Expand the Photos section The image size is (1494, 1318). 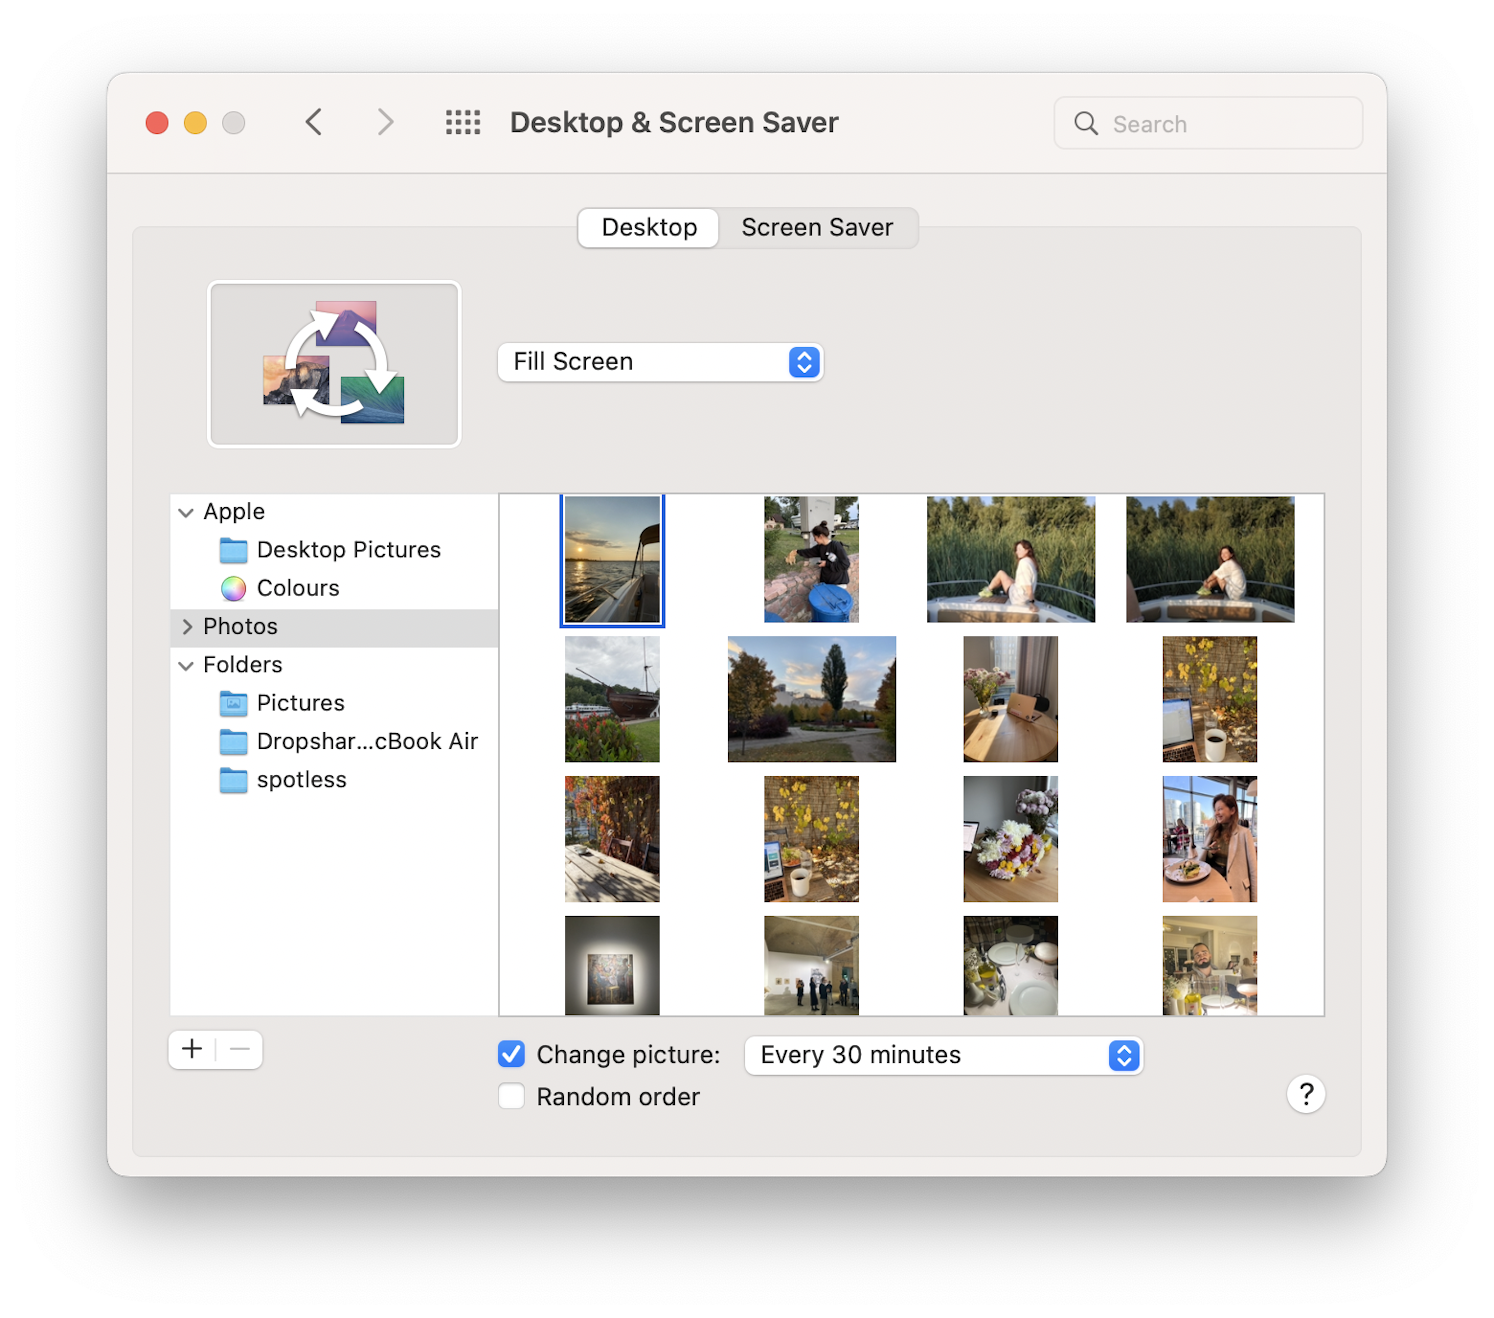pyautogui.click(x=188, y=626)
